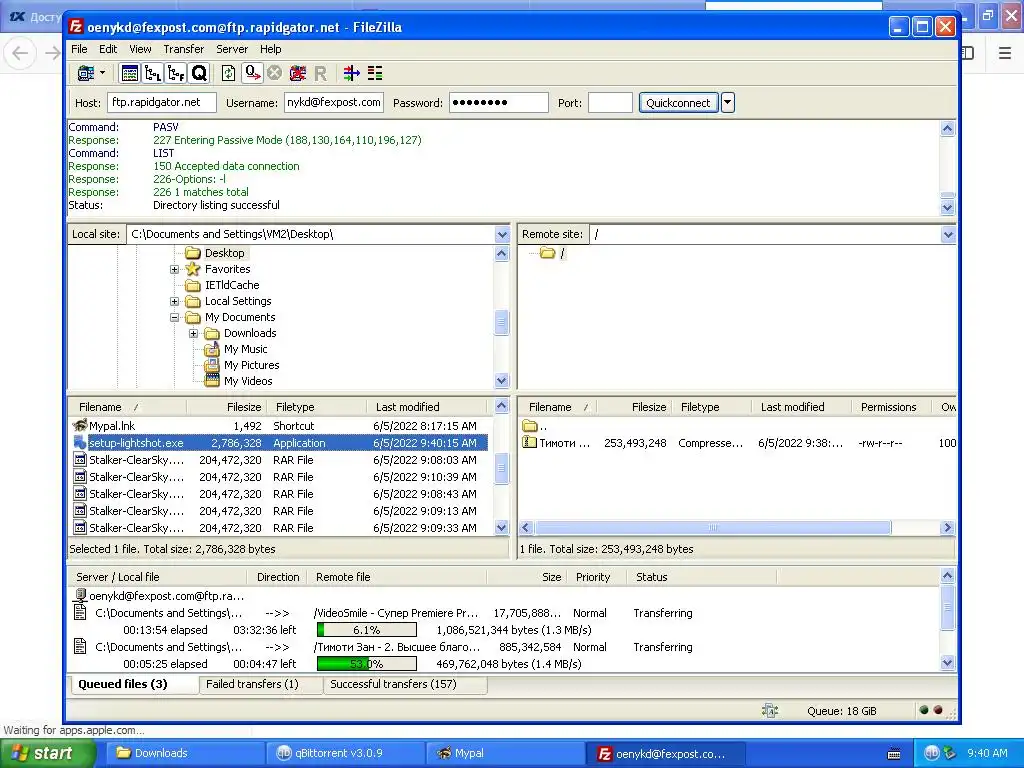This screenshot has height=768, width=1024.
Task: Open the File menu
Action: [x=79, y=49]
